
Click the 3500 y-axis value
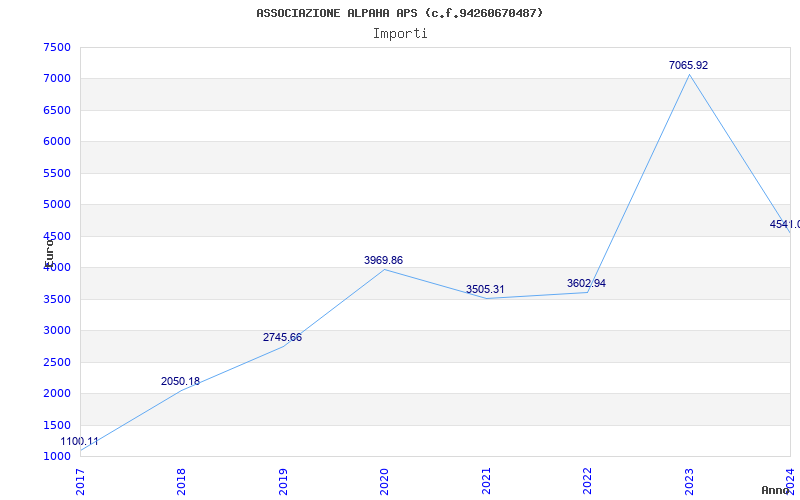(x=57, y=299)
